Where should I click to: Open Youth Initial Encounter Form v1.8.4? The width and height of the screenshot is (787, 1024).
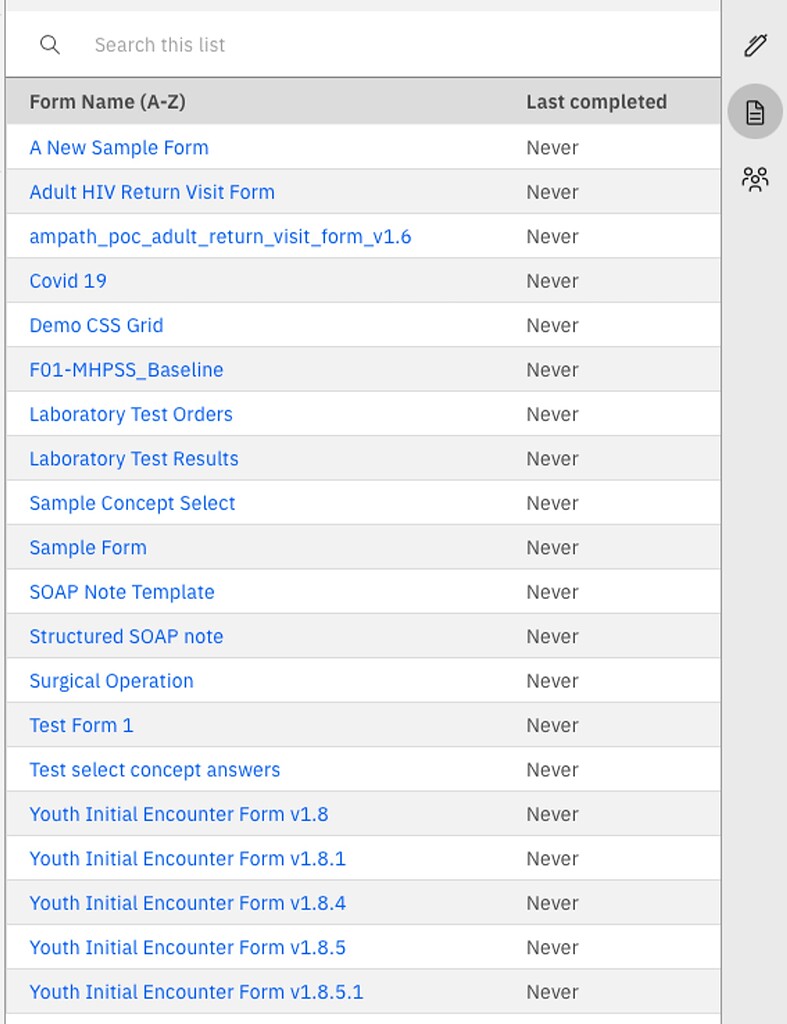(x=187, y=903)
